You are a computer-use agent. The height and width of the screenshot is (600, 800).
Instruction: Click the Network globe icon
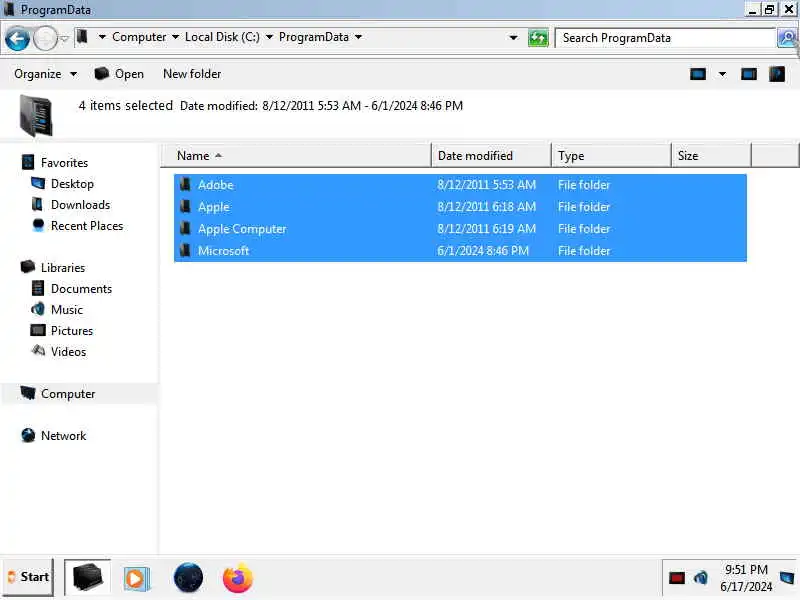click(28, 435)
